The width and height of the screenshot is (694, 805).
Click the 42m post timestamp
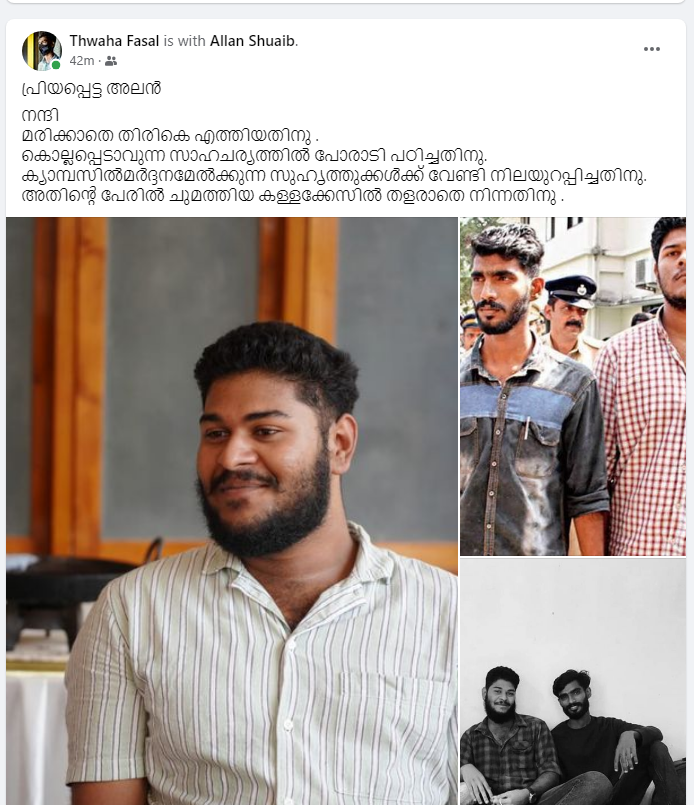click(82, 61)
